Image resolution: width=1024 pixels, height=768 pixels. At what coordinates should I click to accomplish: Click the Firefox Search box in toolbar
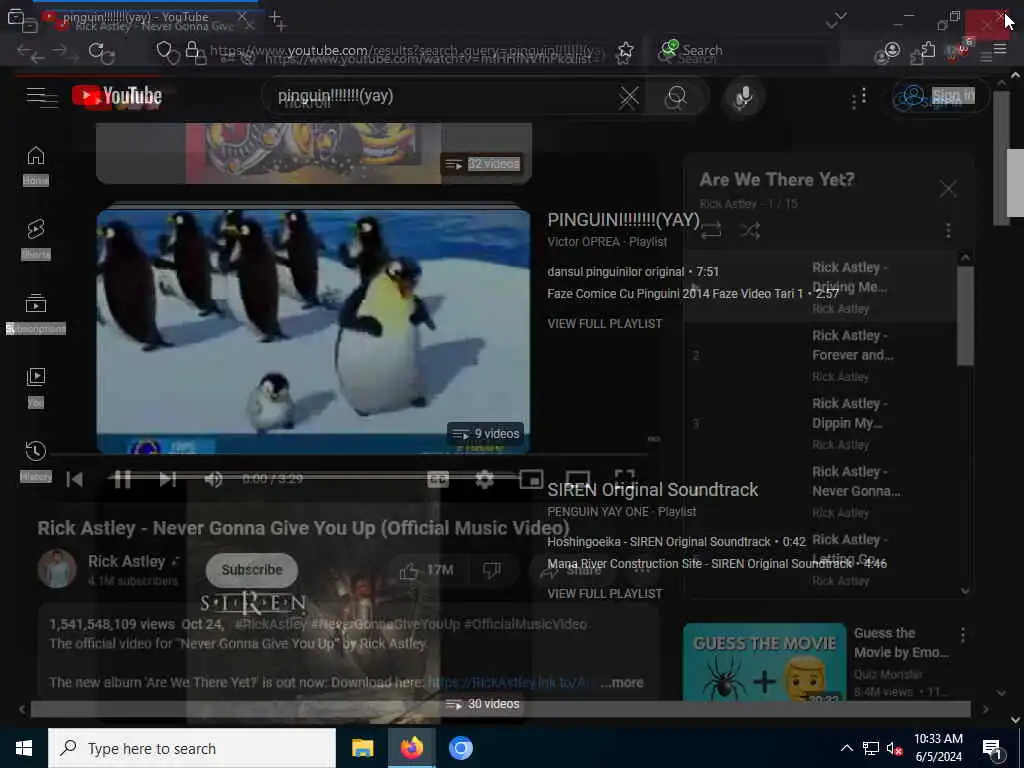[x=751, y=52]
